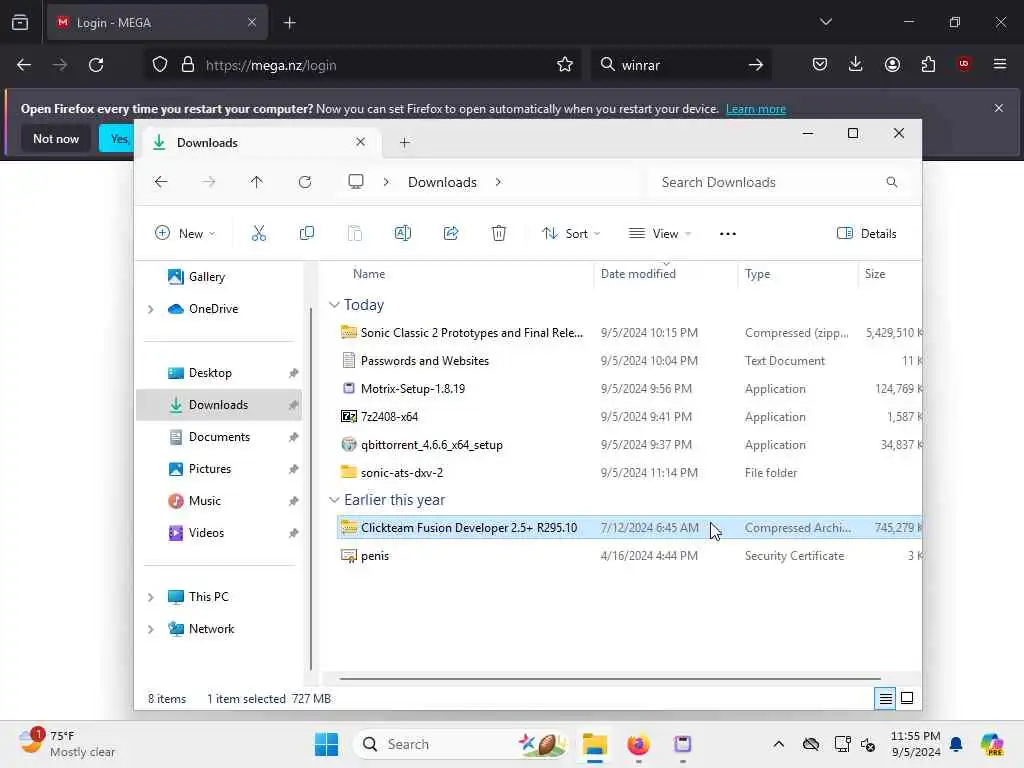The image size is (1024, 768).
Task: Click the This PC monitor icon in address bar
Action: (x=355, y=182)
